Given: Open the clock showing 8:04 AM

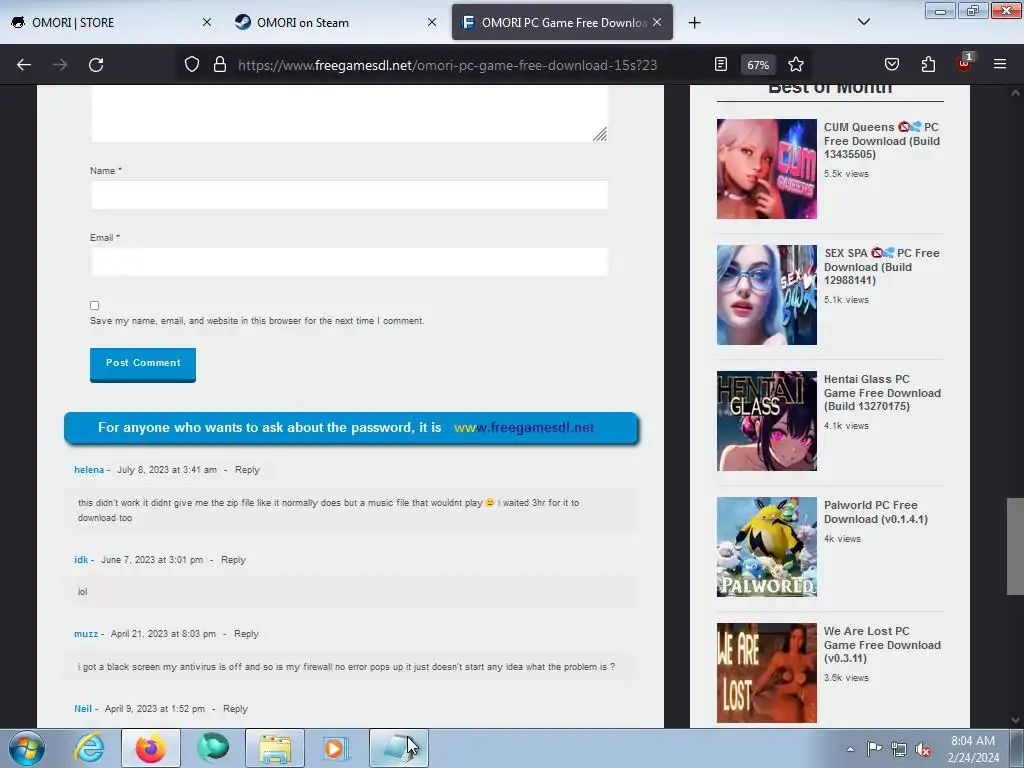Looking at the screenshot, I should click(x=972, y=748).
